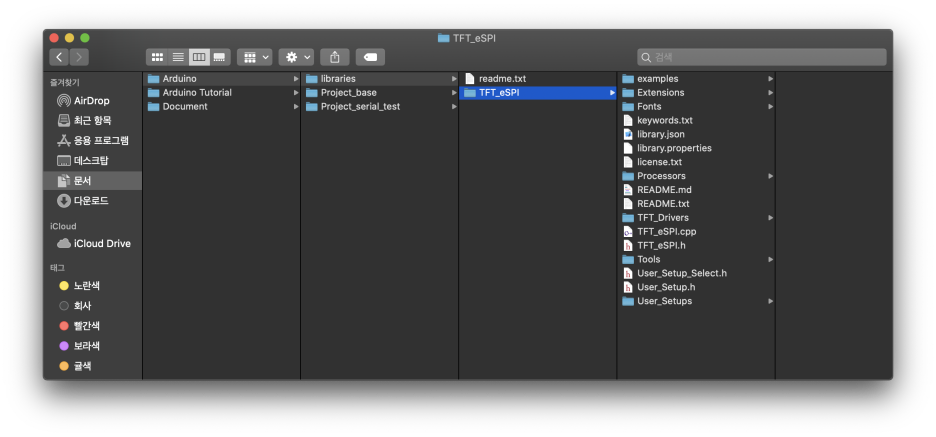Open the TFT_Drivers folder
Screen dimensions: 936x437
696,217
